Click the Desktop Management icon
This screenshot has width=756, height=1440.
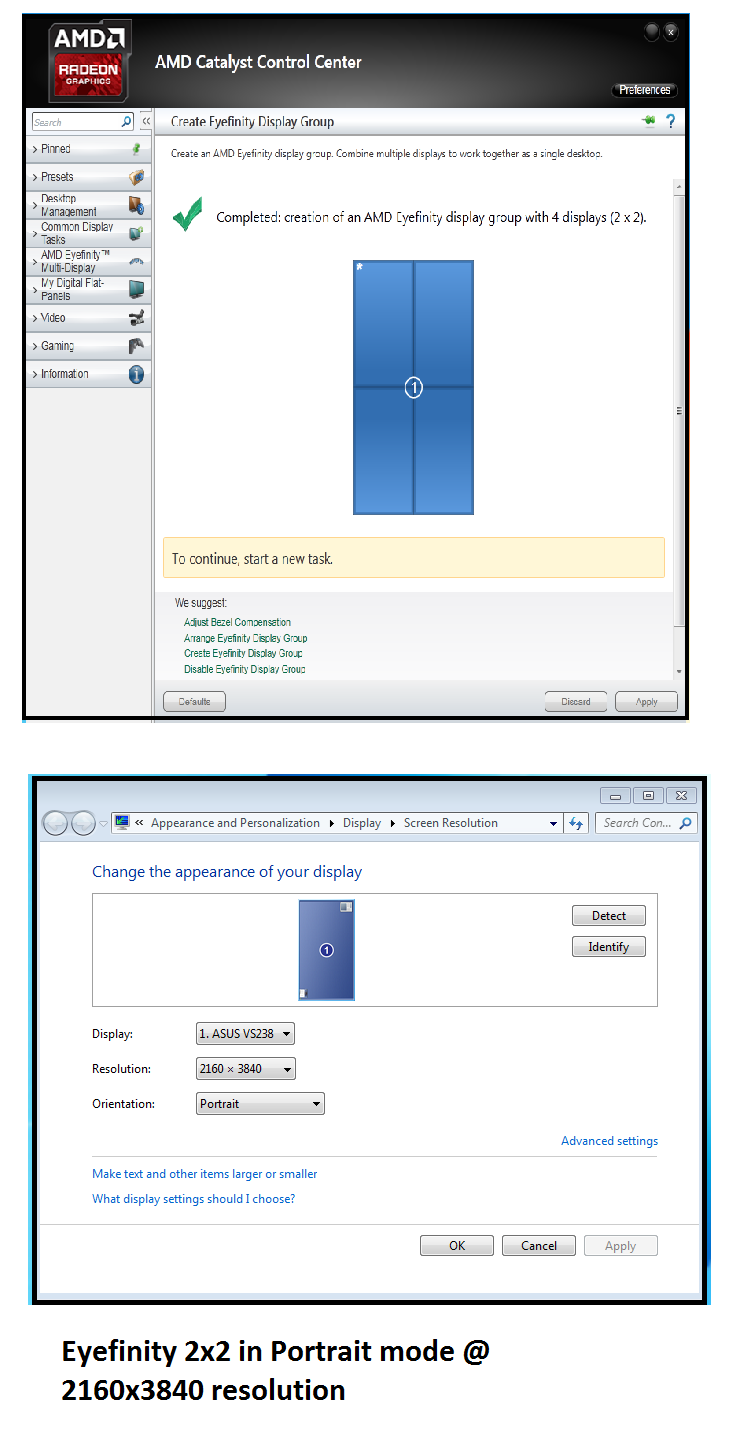[136, 205]
